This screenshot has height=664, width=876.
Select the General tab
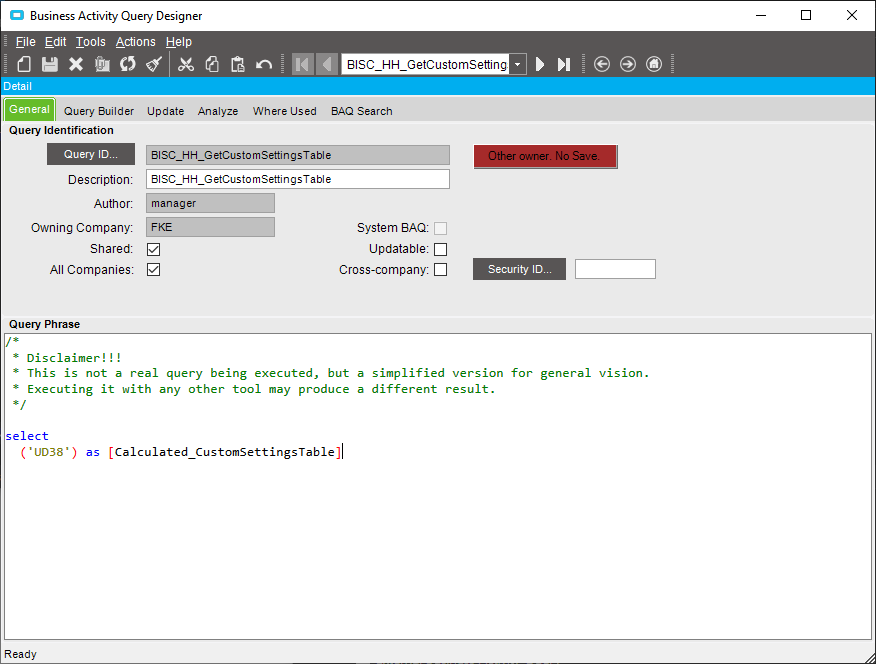click(29, 109)
